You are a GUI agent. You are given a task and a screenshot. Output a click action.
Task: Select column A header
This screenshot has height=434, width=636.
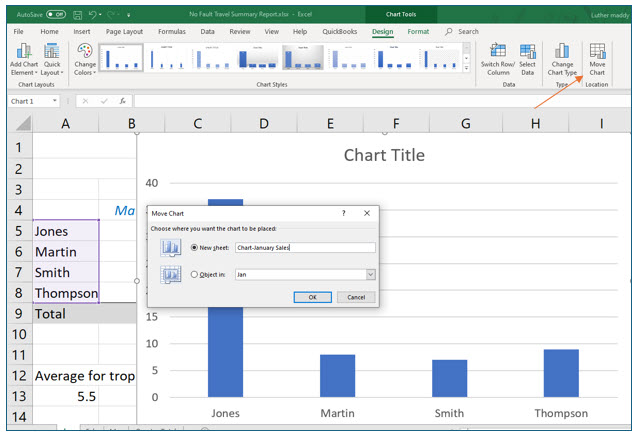coord(65,123)
